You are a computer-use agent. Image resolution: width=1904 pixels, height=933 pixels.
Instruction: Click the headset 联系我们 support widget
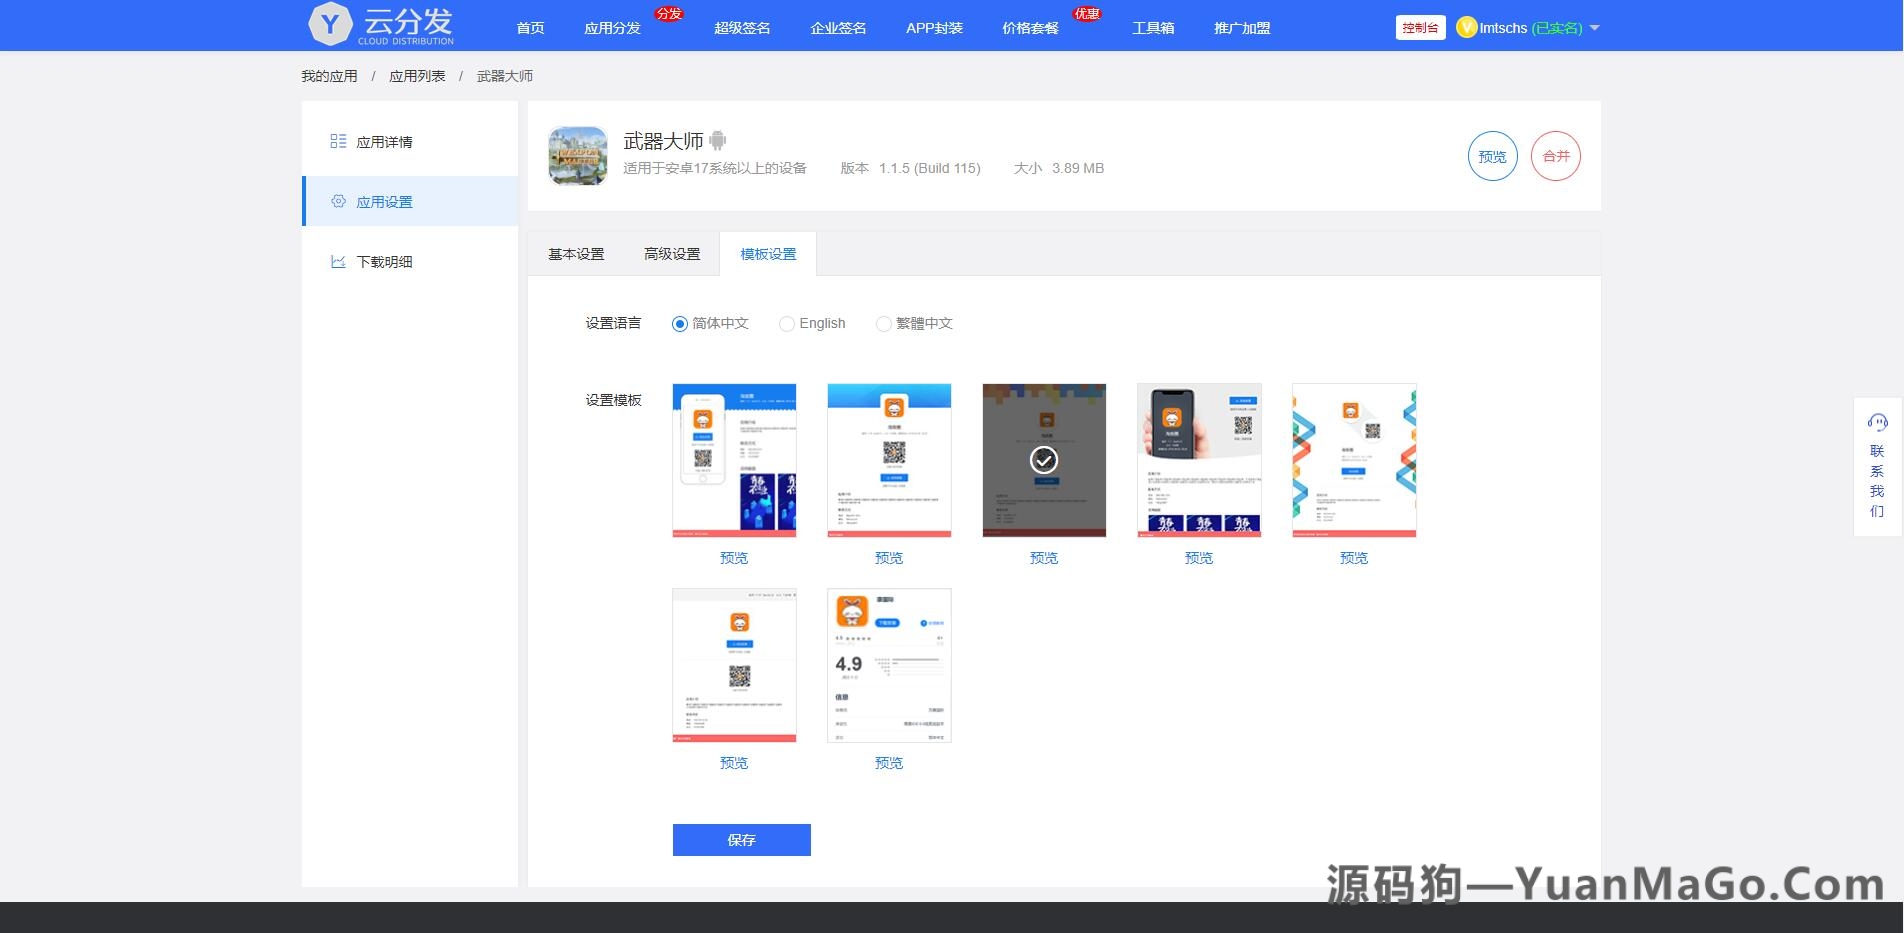(x=1877, y=467)
